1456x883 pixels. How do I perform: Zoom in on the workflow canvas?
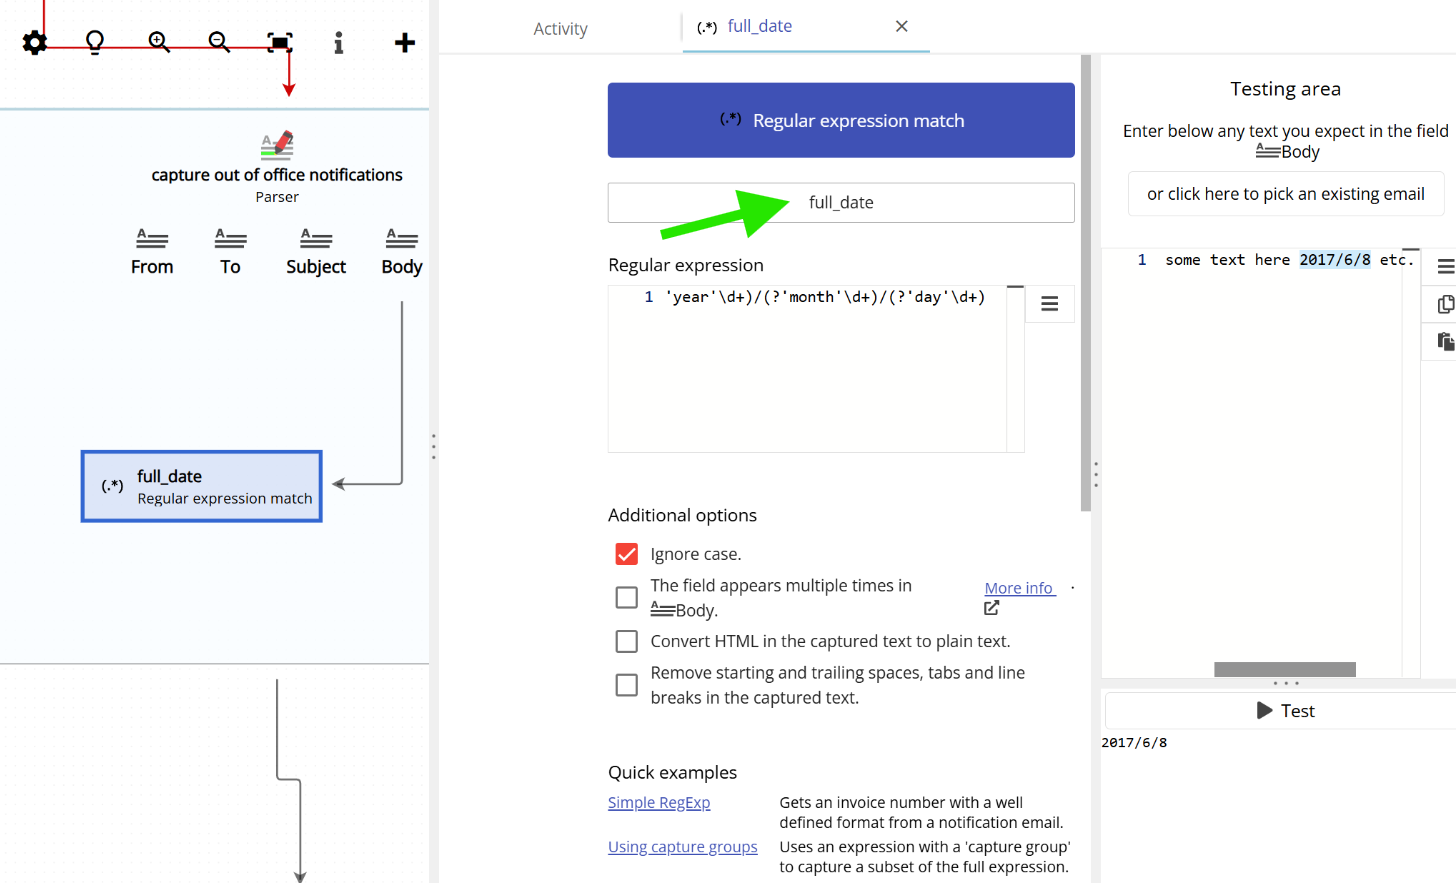coord(158,42)
